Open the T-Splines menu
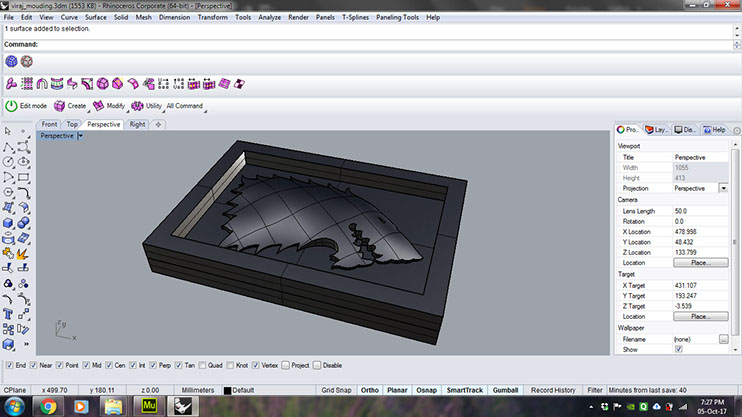 point(355,17)
